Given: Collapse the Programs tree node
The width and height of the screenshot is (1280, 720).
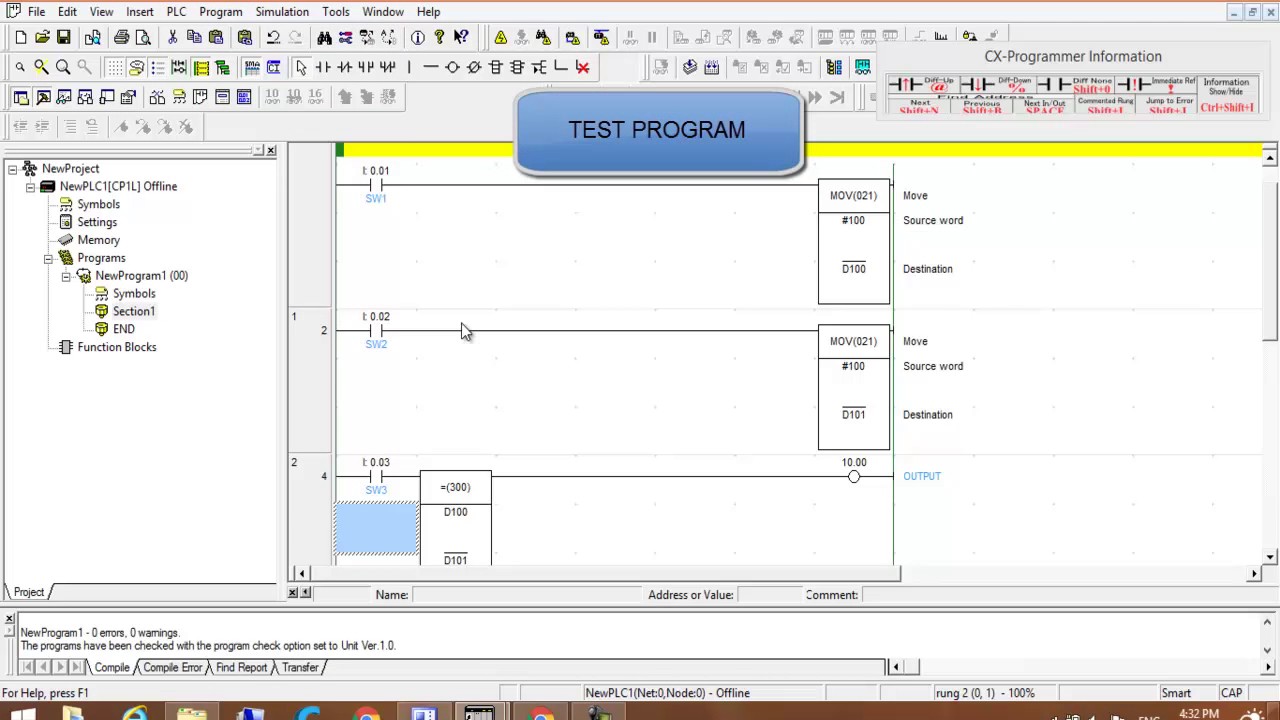Looking at the screenshot, I should coord(48,258).
